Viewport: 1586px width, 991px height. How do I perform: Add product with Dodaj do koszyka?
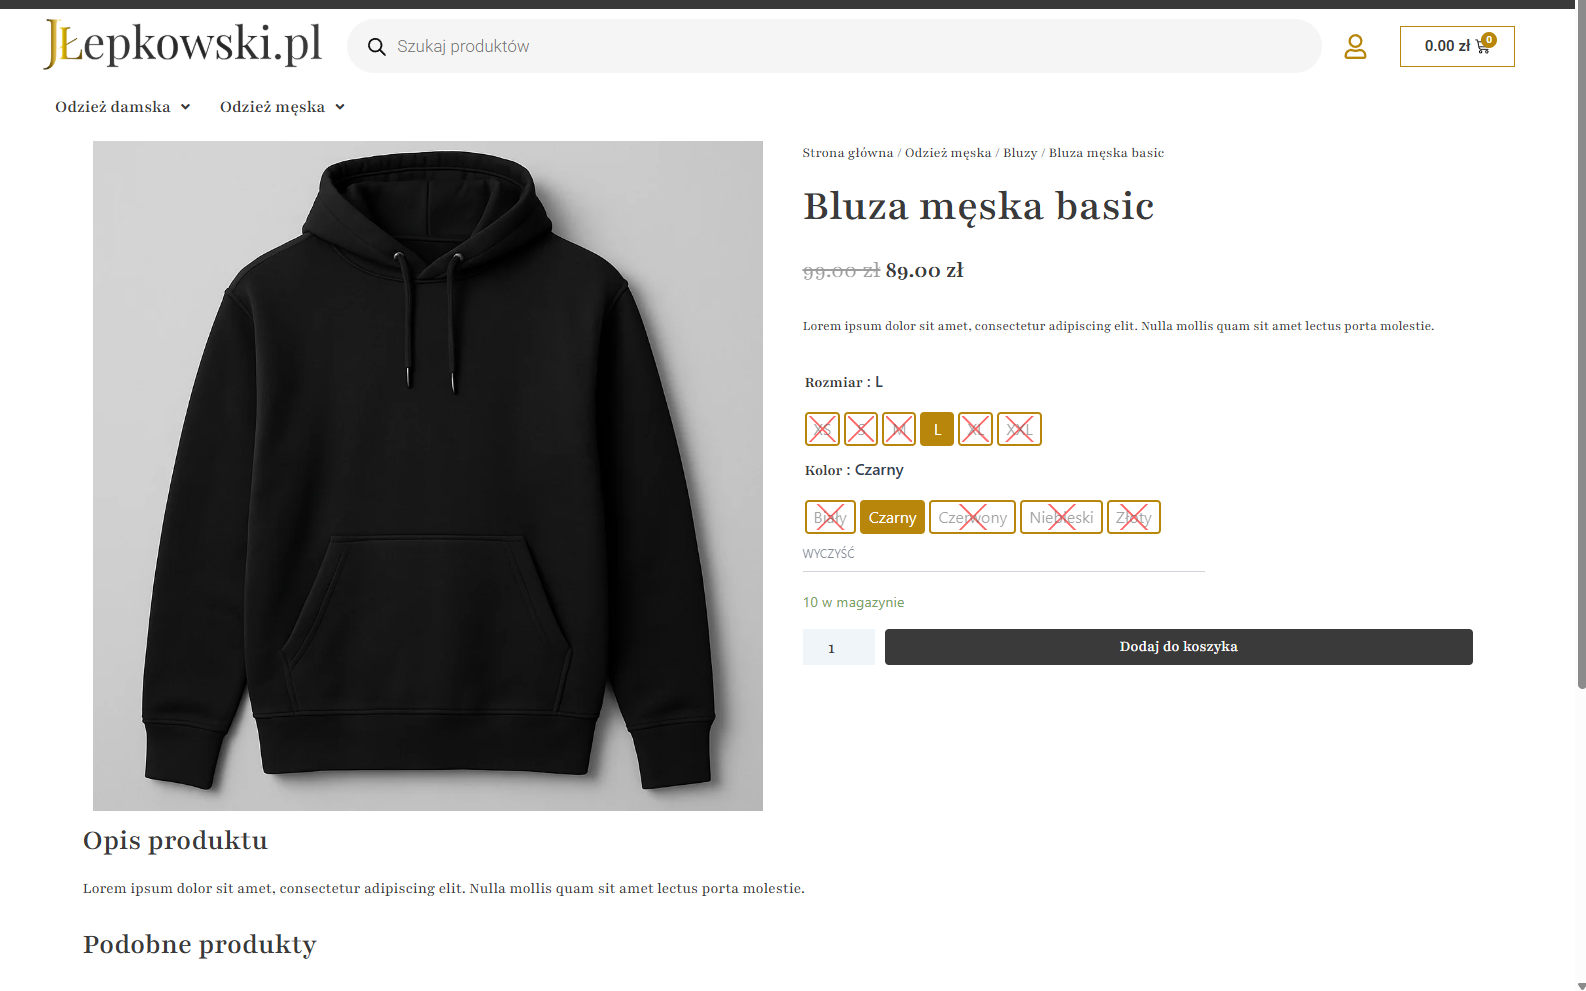tap(1178, 647)
